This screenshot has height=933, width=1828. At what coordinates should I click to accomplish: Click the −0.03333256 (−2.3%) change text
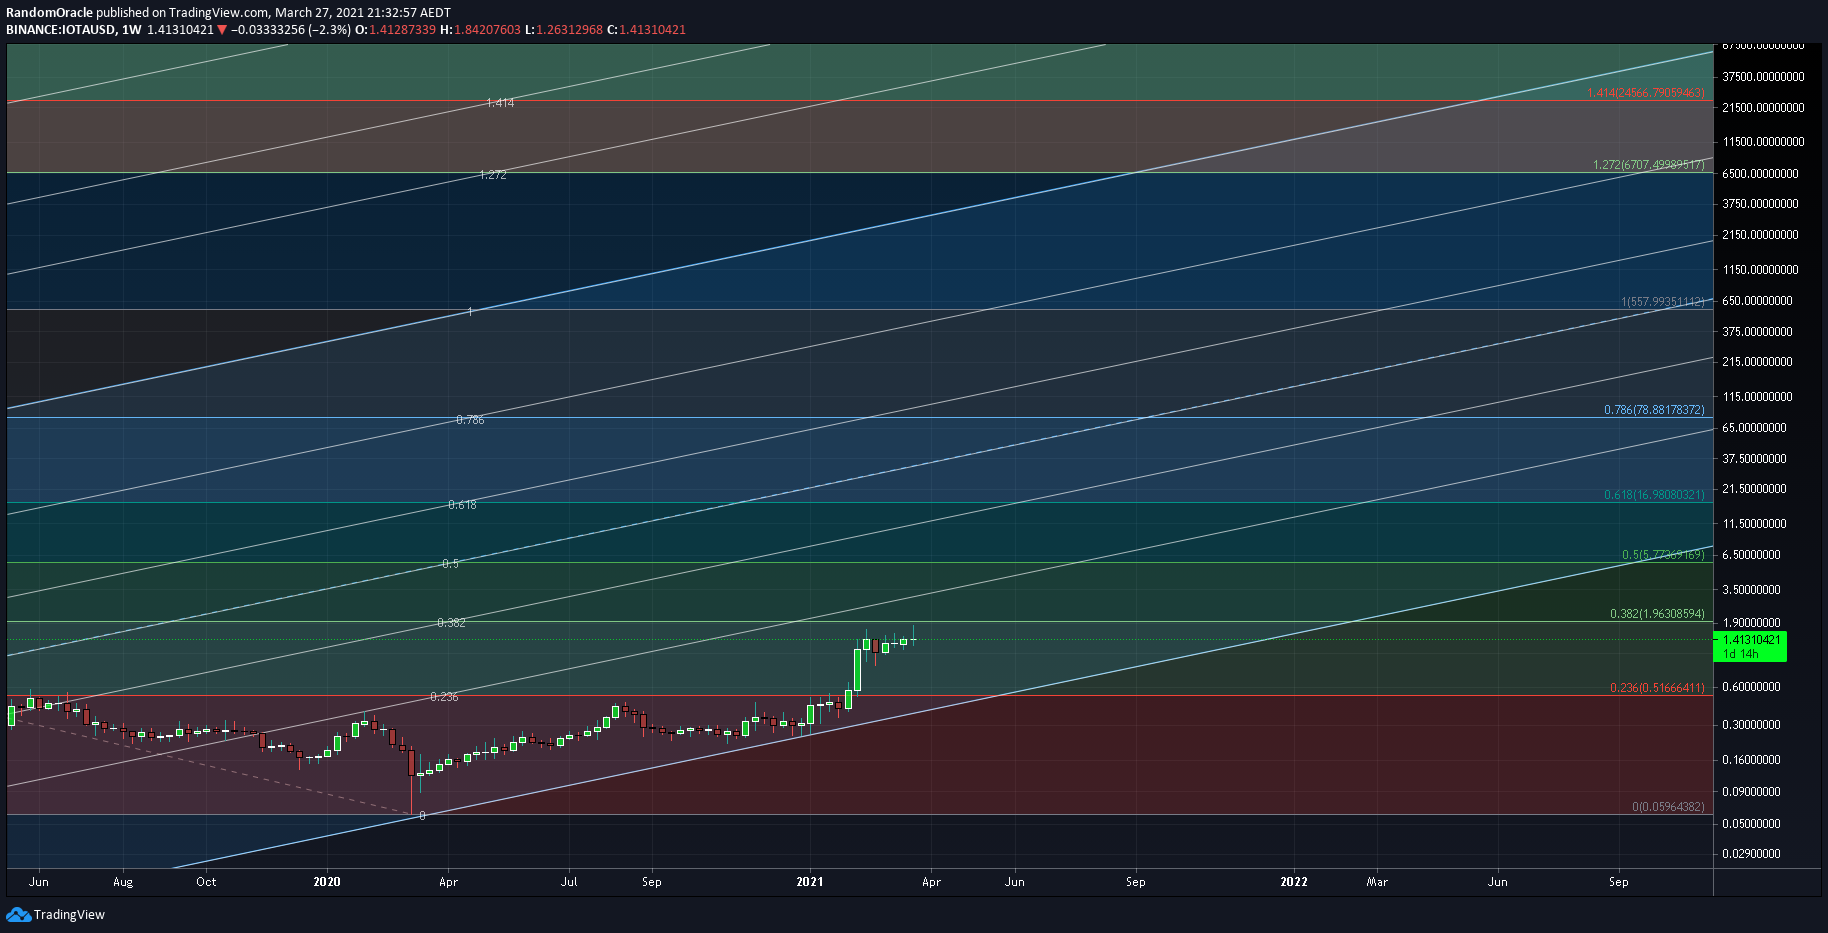click(291, 30)
